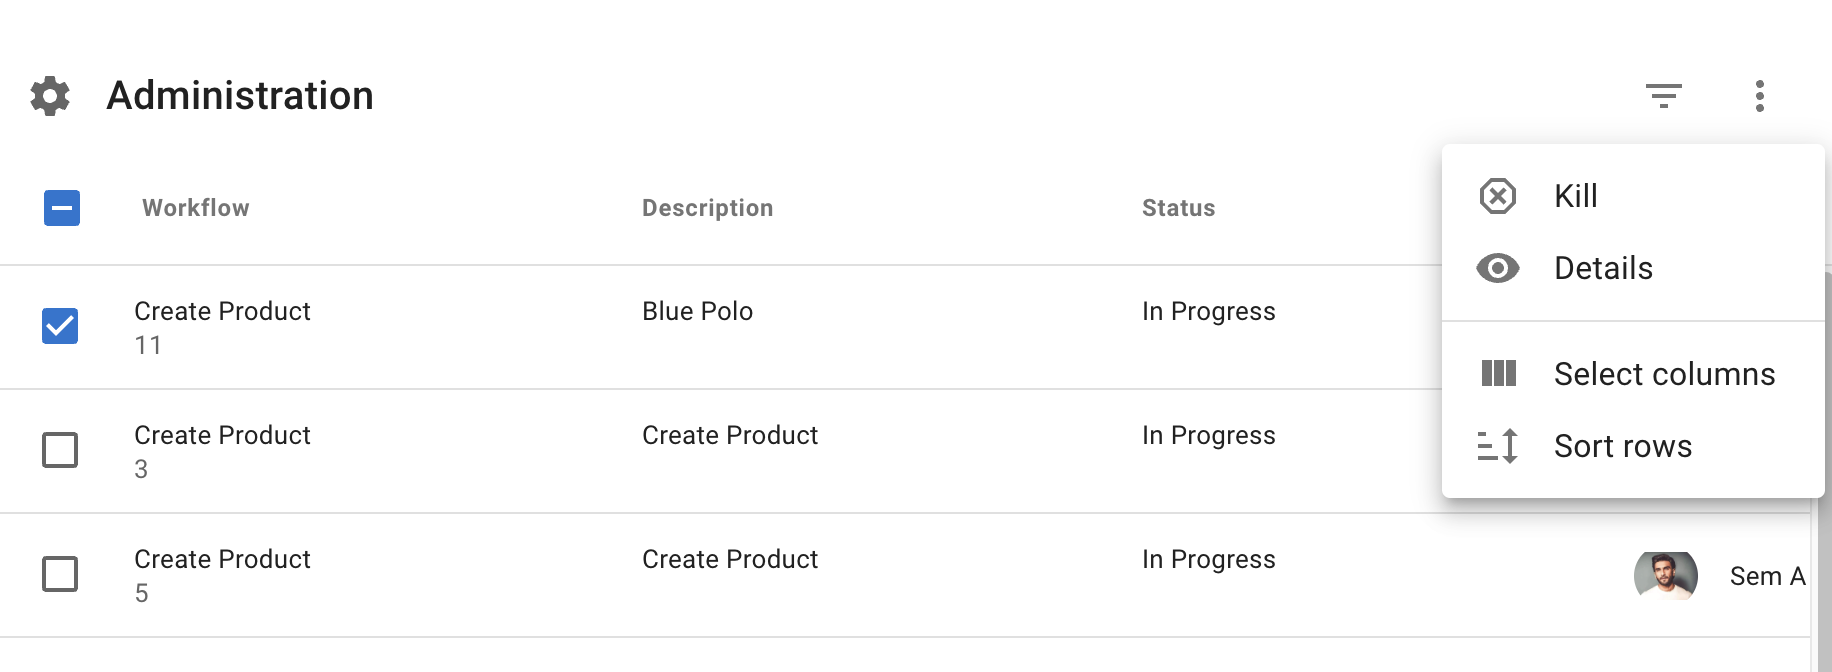Choose Sort rows from the menu
The width and height of the screenshot is (1832, 672).
[1622, 446]
